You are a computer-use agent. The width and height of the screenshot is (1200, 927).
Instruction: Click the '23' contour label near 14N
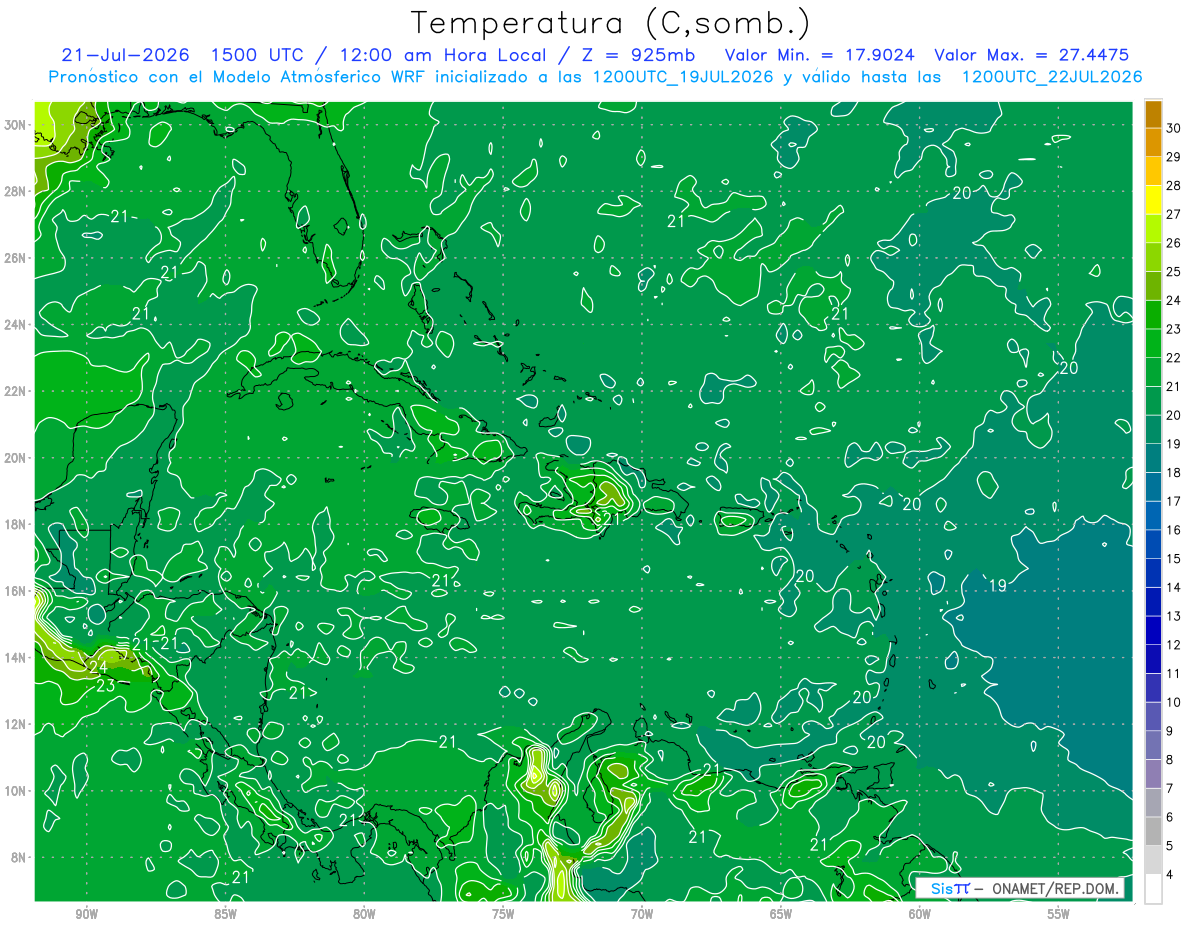(x=105, y=687)
